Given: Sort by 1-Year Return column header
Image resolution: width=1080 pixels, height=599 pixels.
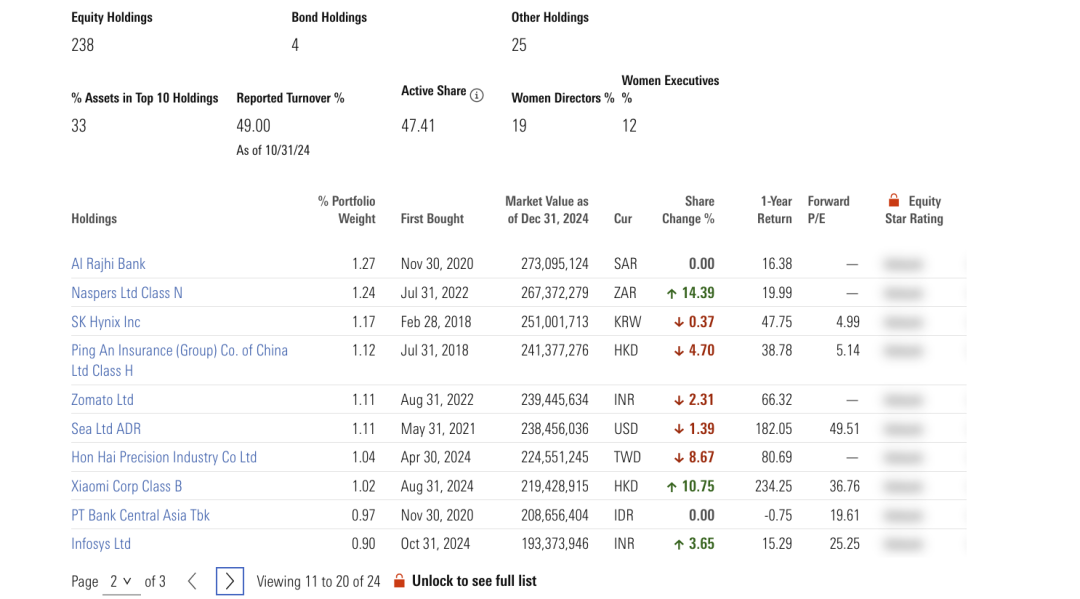Looking at the screenshot, I should pos(775,210).
